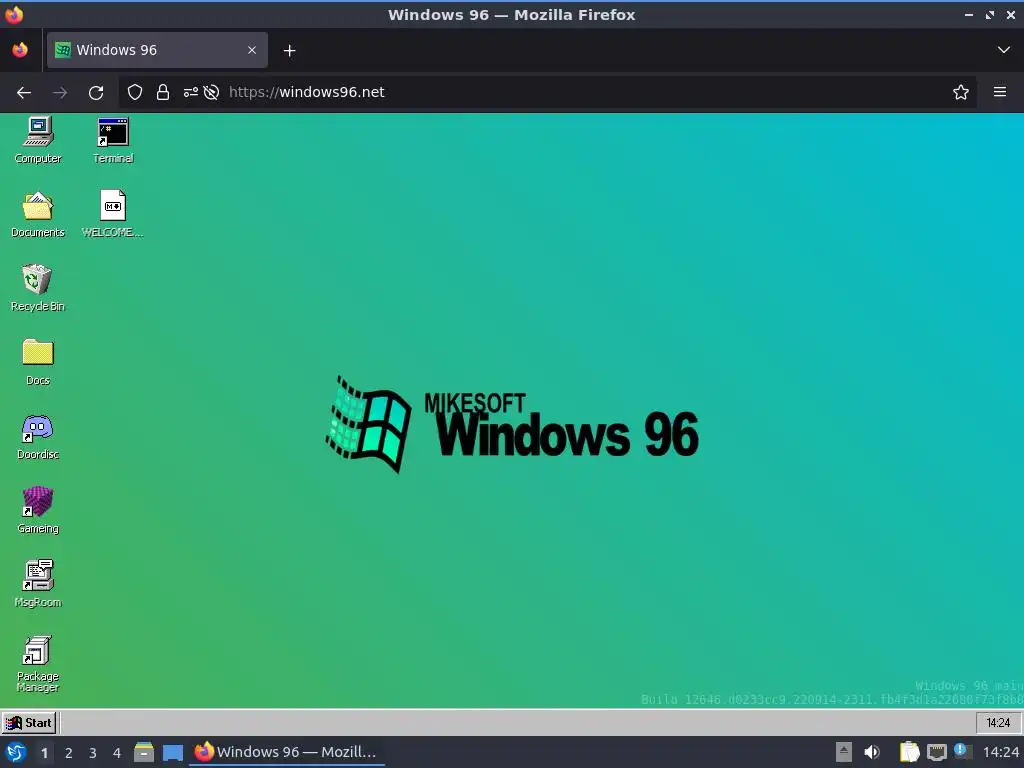Open the Gameing shortcut
This screenshot has width=1024, height=768.
click(x=38, y=510)
